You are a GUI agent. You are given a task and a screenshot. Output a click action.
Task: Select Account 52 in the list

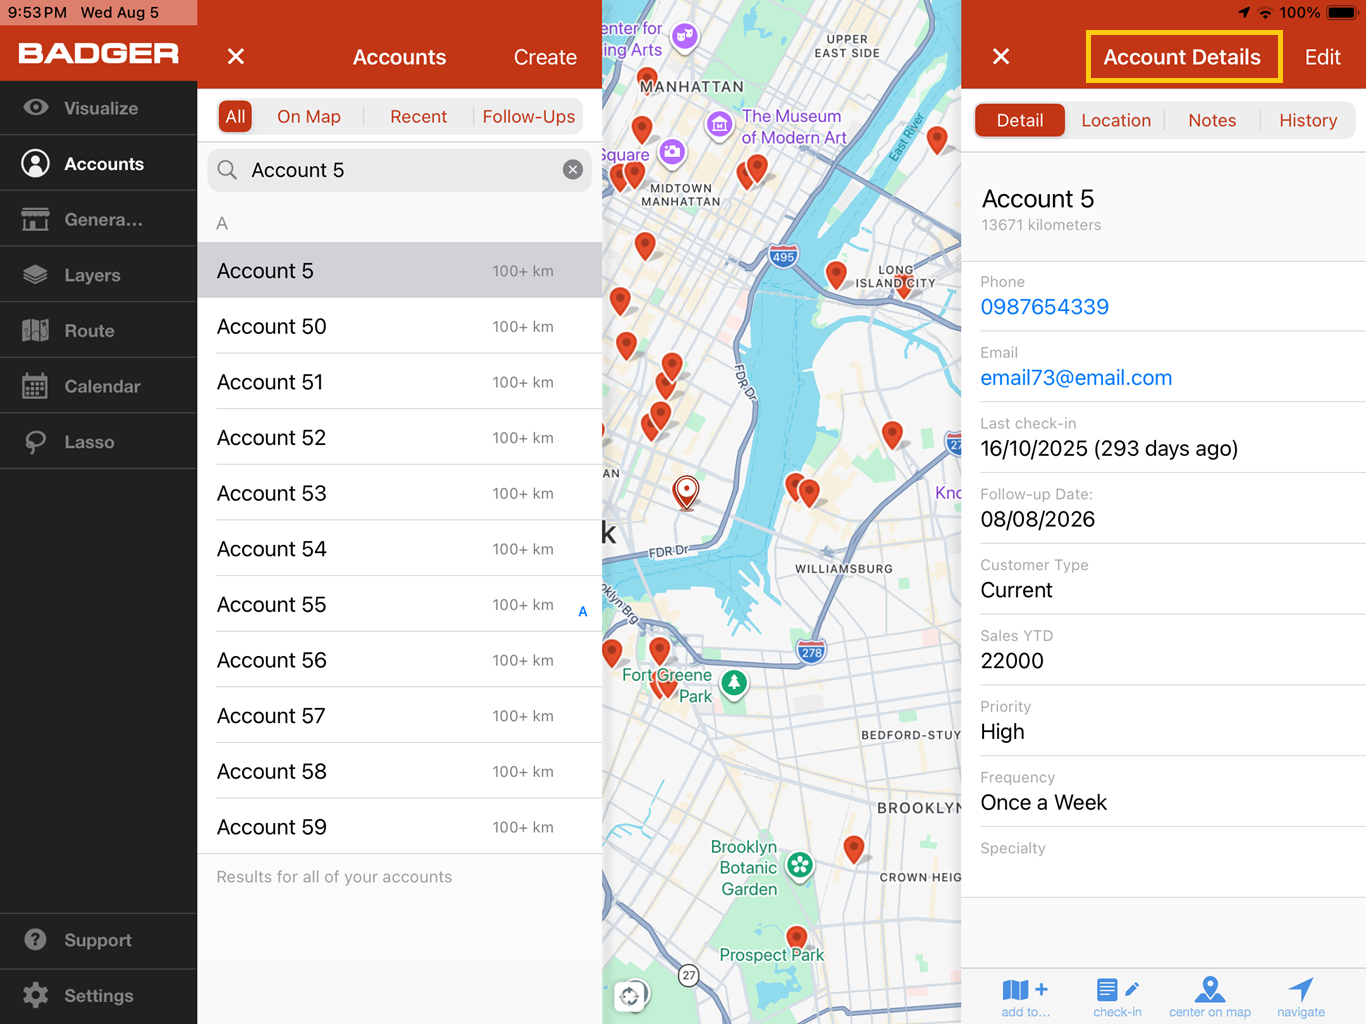tap(400, 438)
